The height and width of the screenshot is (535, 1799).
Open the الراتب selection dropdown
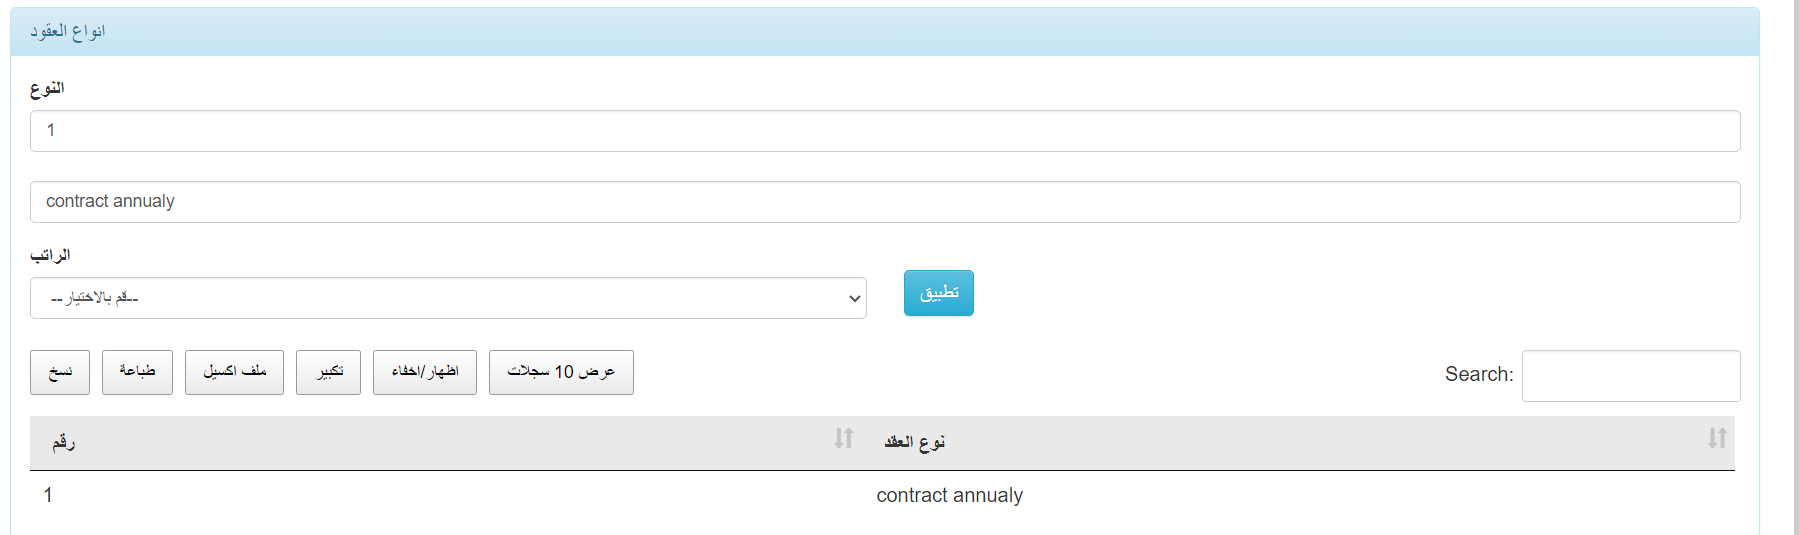click(448, 298)
